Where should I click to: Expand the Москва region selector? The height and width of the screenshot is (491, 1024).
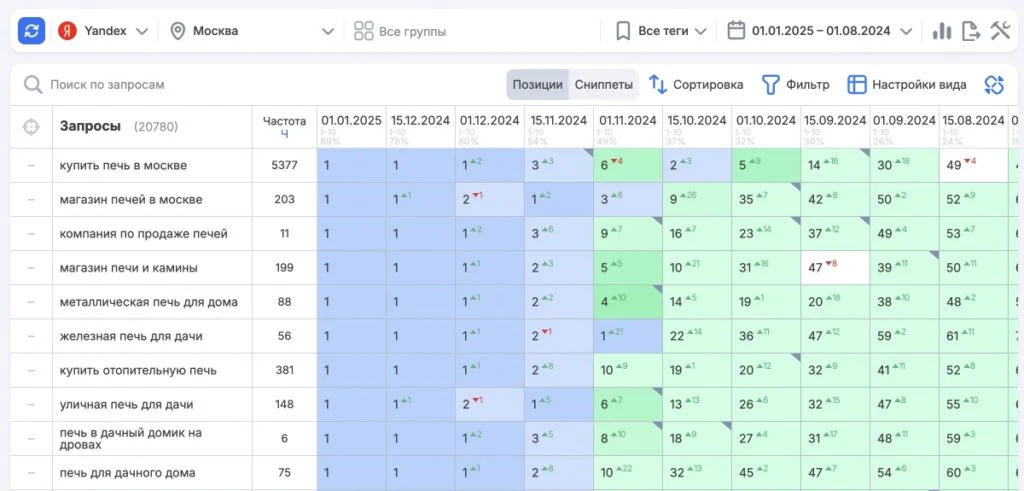[x=252, y=31]
